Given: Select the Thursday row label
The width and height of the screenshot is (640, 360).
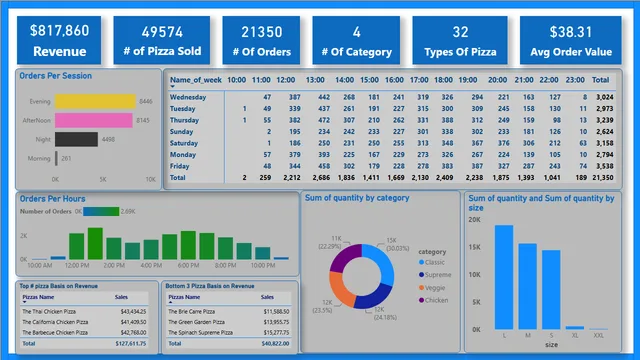Looking at the screenshot, I should tap(184, 120).
